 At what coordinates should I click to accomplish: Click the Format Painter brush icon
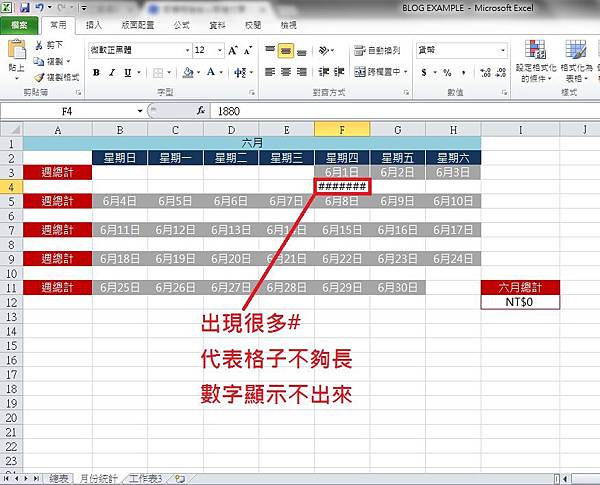pos(39,77)
